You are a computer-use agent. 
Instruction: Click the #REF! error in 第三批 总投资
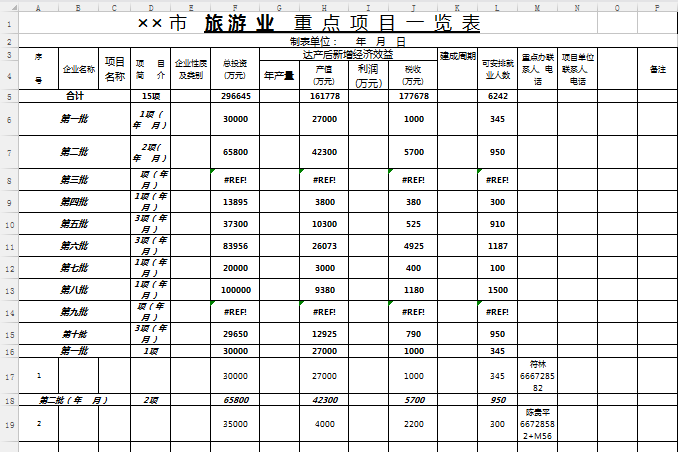[x=235, y=180]
